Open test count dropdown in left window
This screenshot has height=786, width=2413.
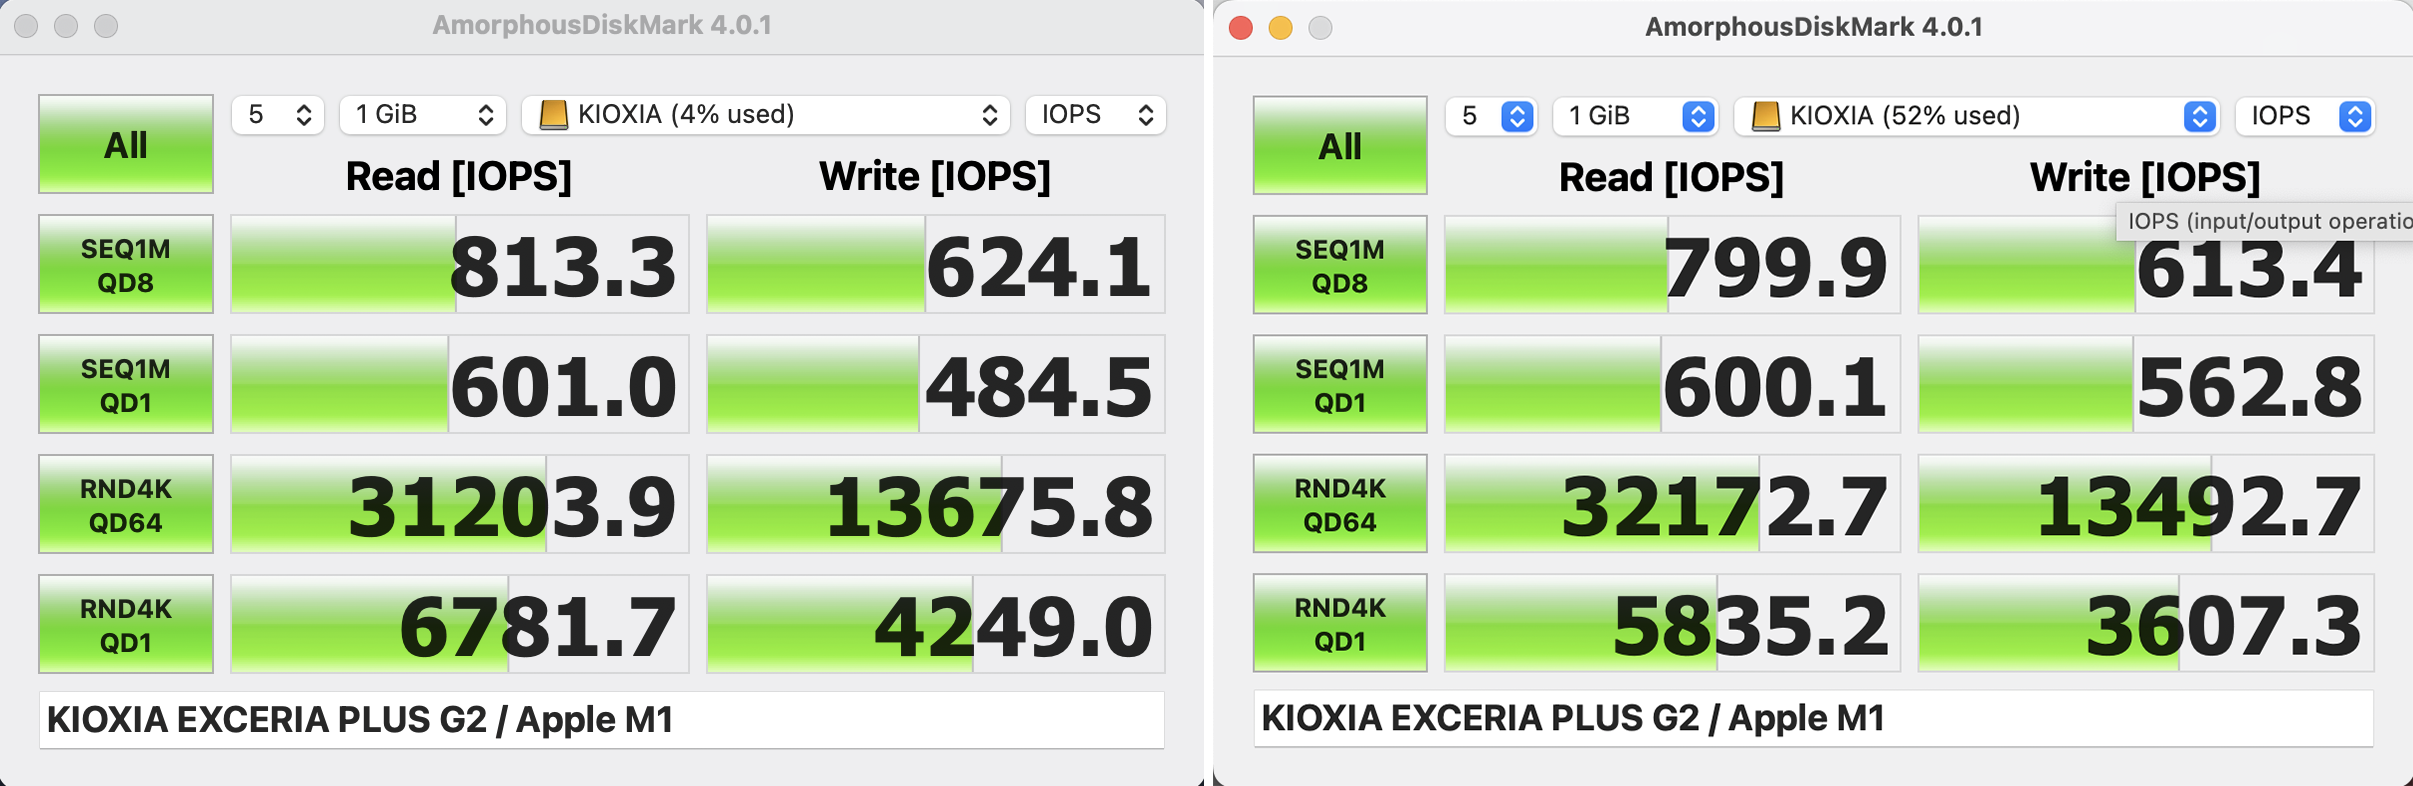(x=279, y=115)
